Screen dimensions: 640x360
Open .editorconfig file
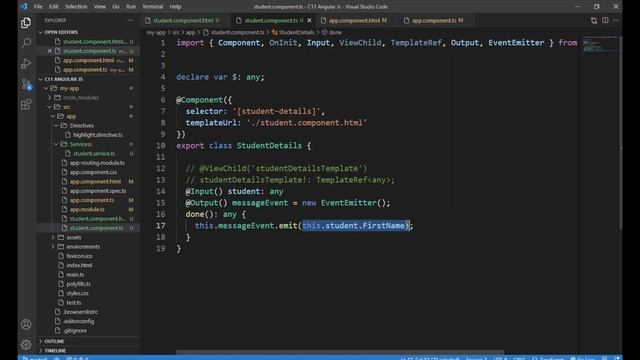point(79,321)
